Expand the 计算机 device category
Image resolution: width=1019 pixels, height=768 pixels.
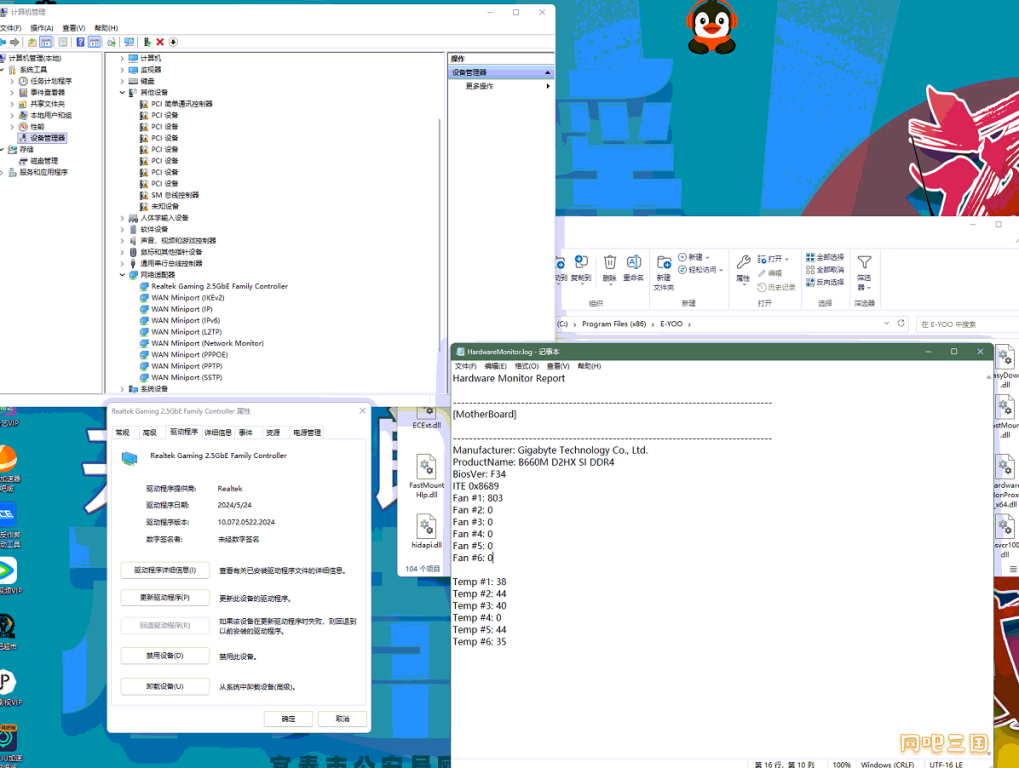tap(122, 58)
